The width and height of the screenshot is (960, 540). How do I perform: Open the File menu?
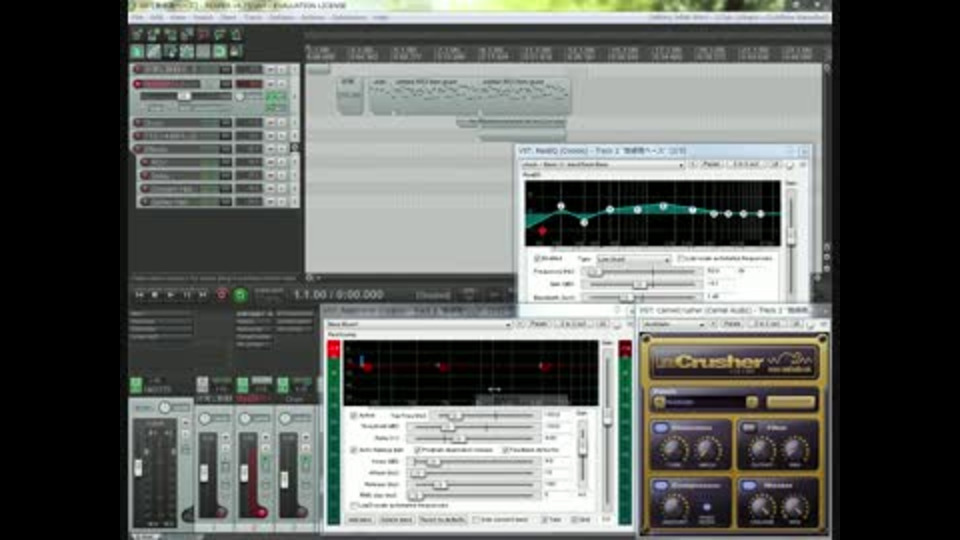(138, 17)
